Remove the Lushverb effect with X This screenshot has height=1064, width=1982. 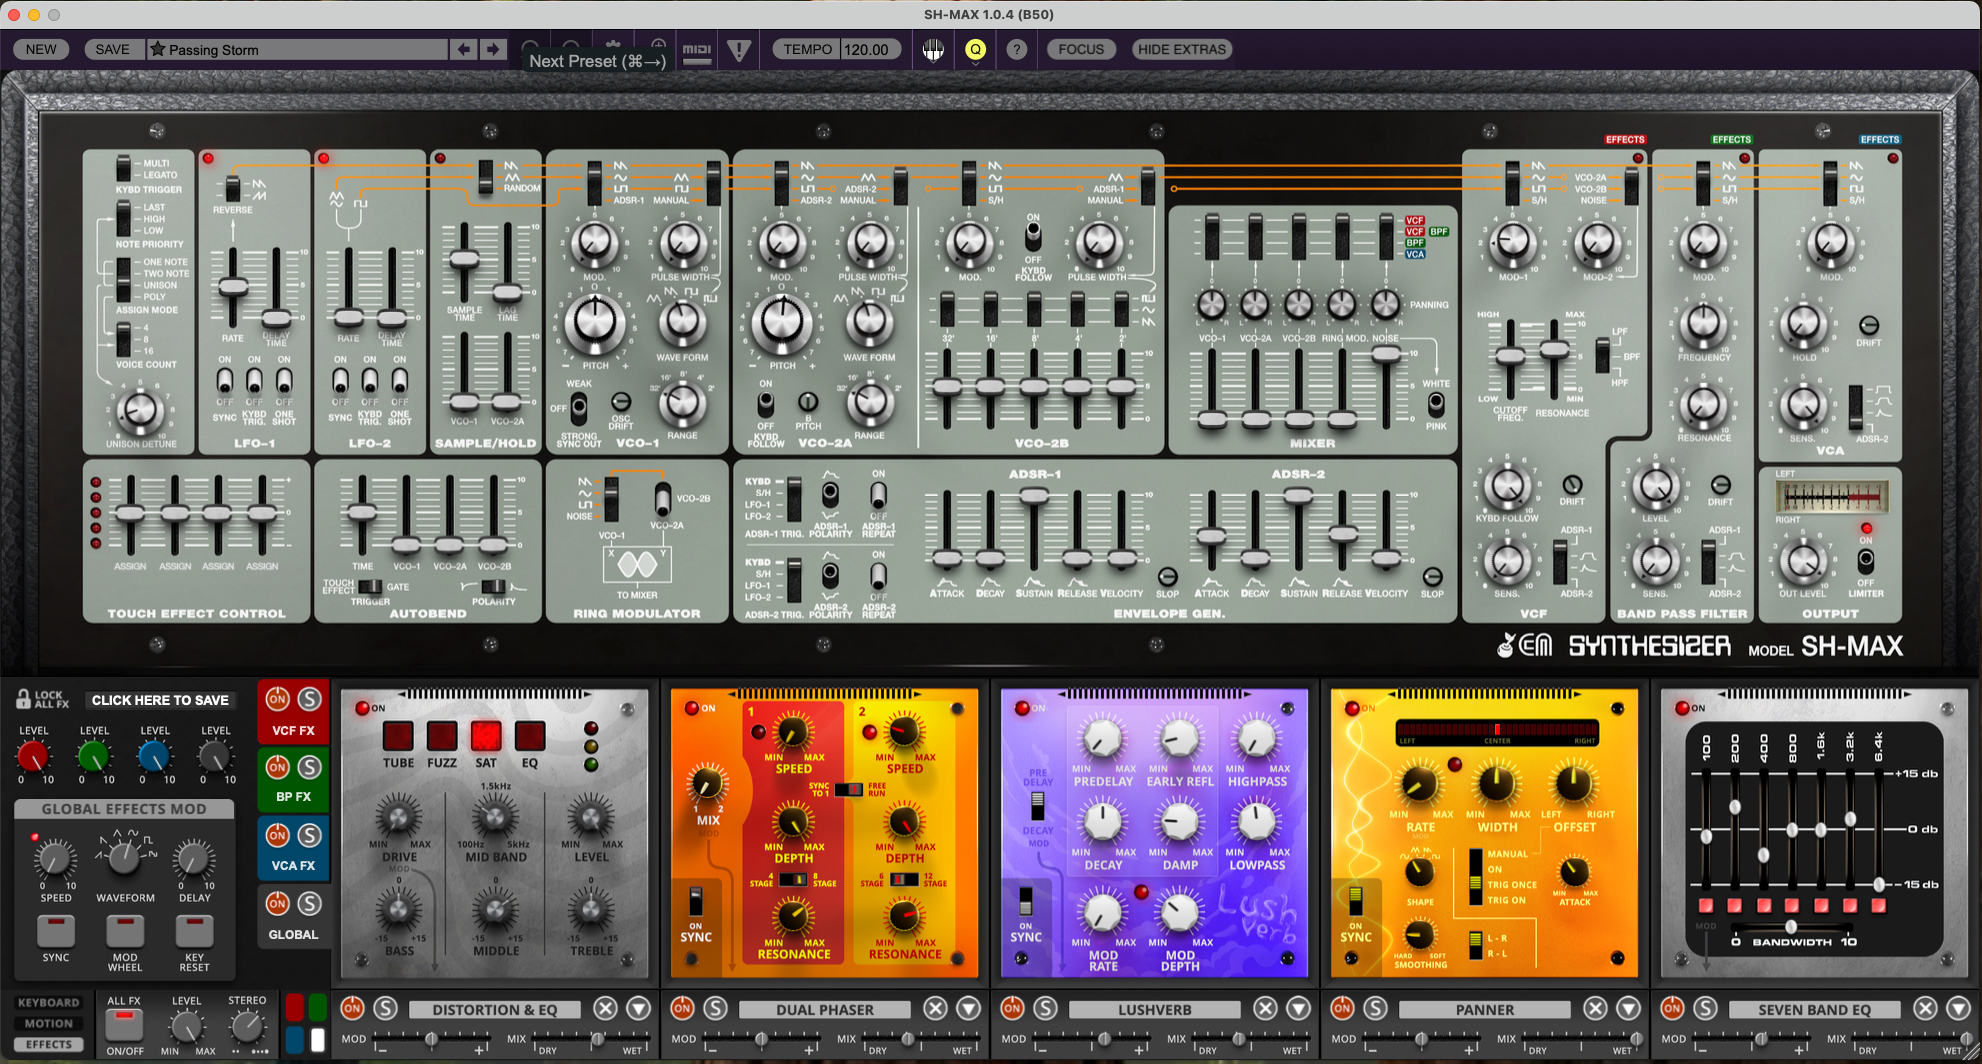(1265, 1008)
